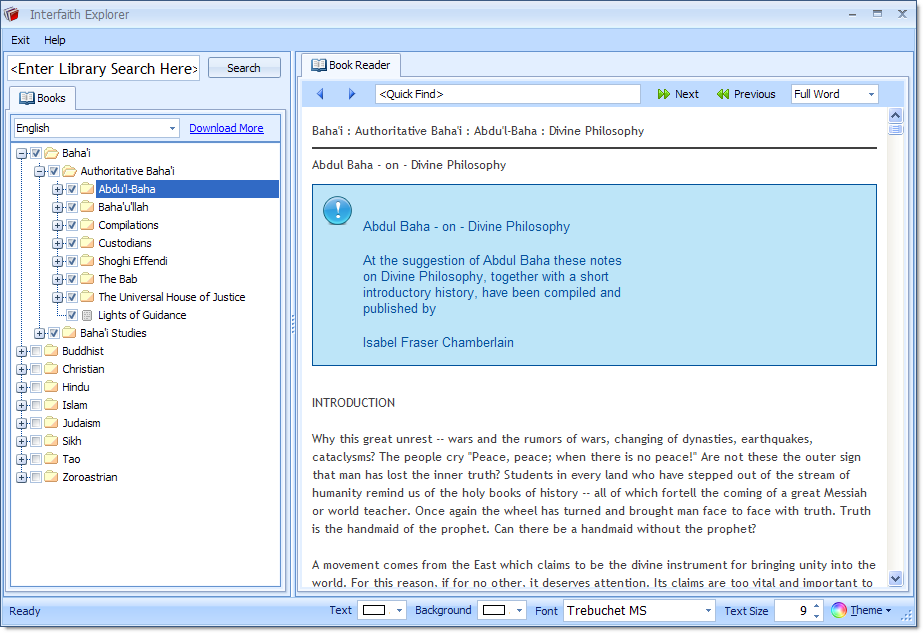Open the Help menu
This screenshot has width=923, height=633.
tap(55, 40)
